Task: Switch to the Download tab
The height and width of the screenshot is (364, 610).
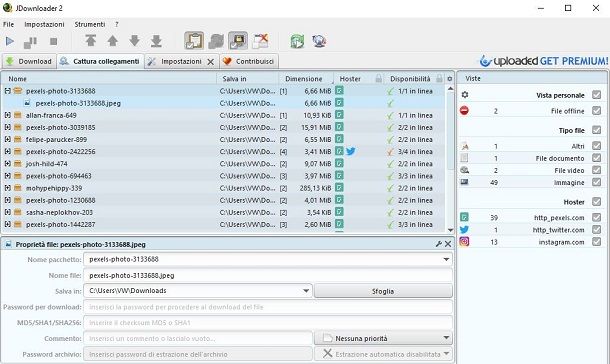Action: click(x=29, y=61)
